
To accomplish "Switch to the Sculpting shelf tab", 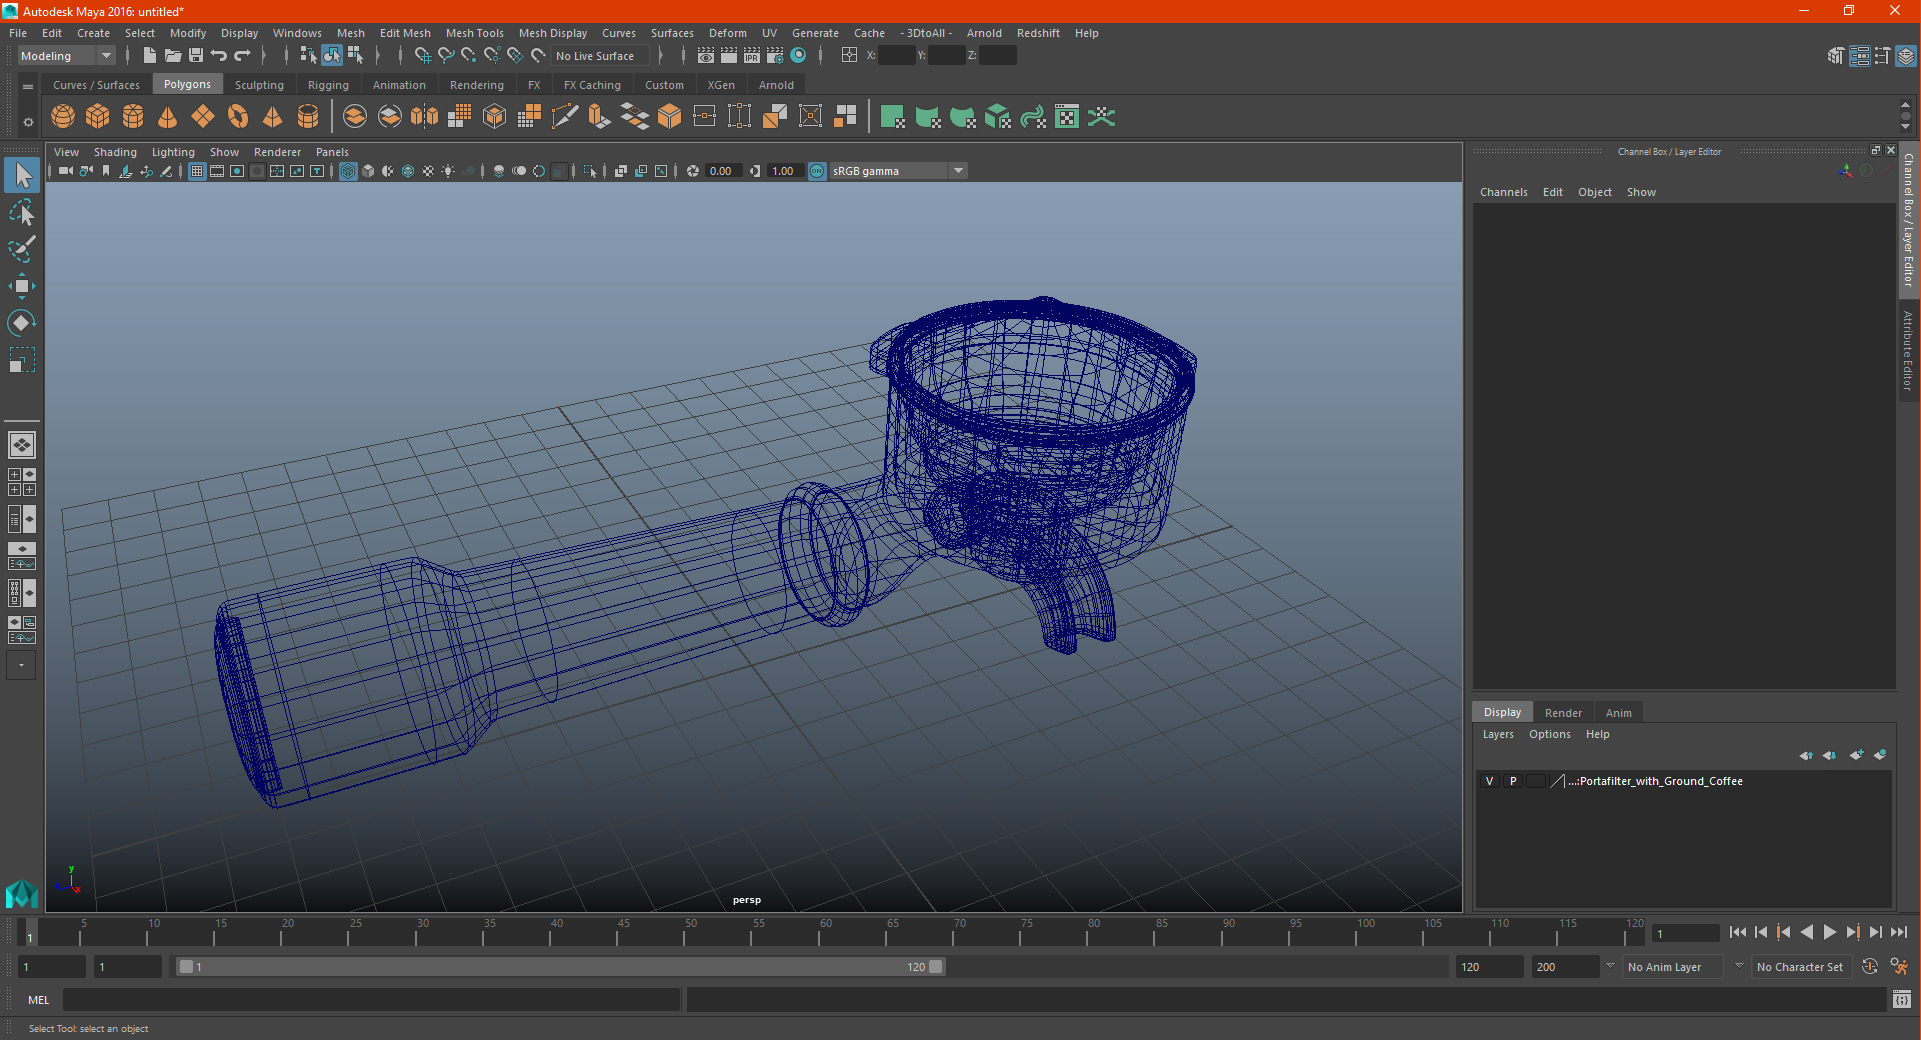I will 259,85.
